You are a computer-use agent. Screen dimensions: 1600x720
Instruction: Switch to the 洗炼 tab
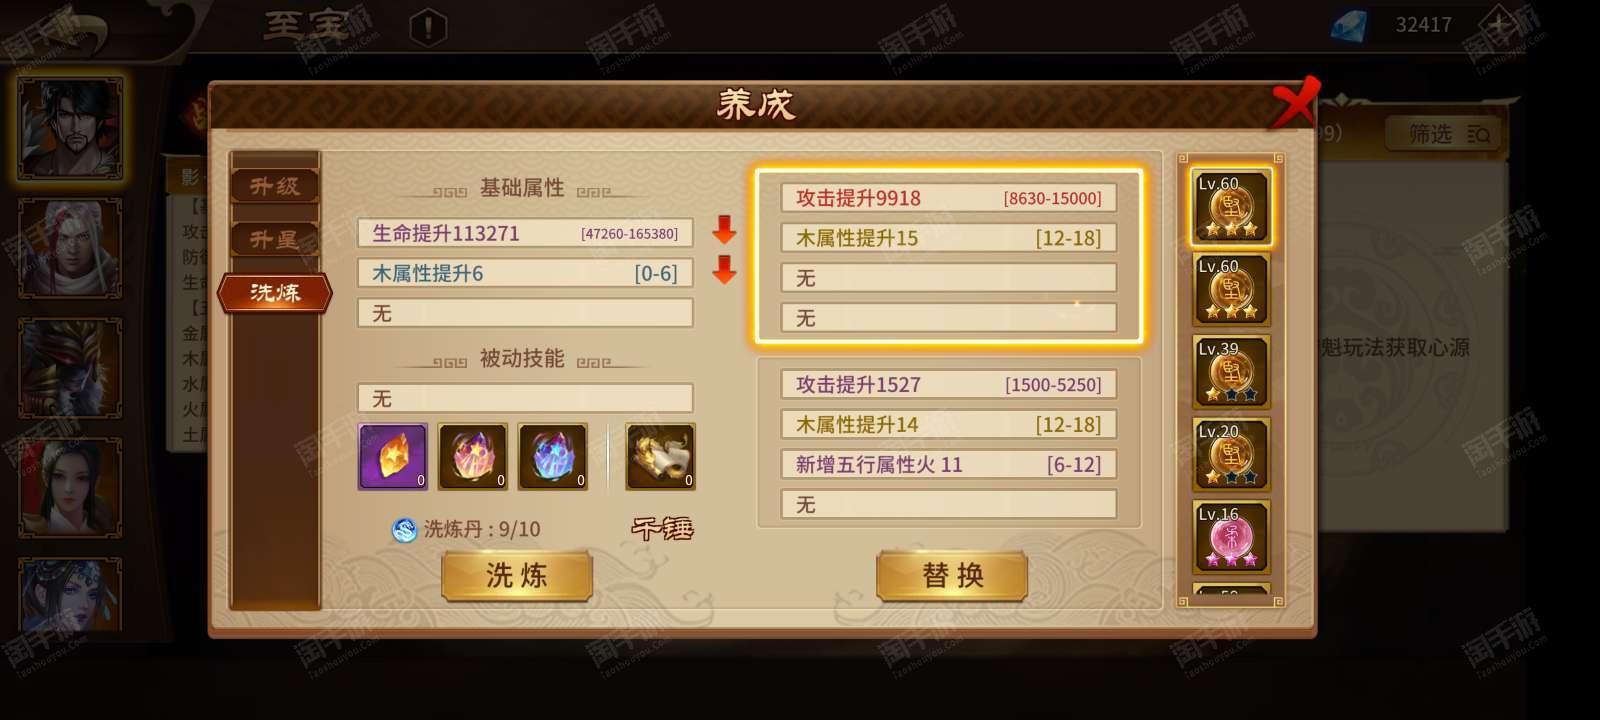[275, 293]
